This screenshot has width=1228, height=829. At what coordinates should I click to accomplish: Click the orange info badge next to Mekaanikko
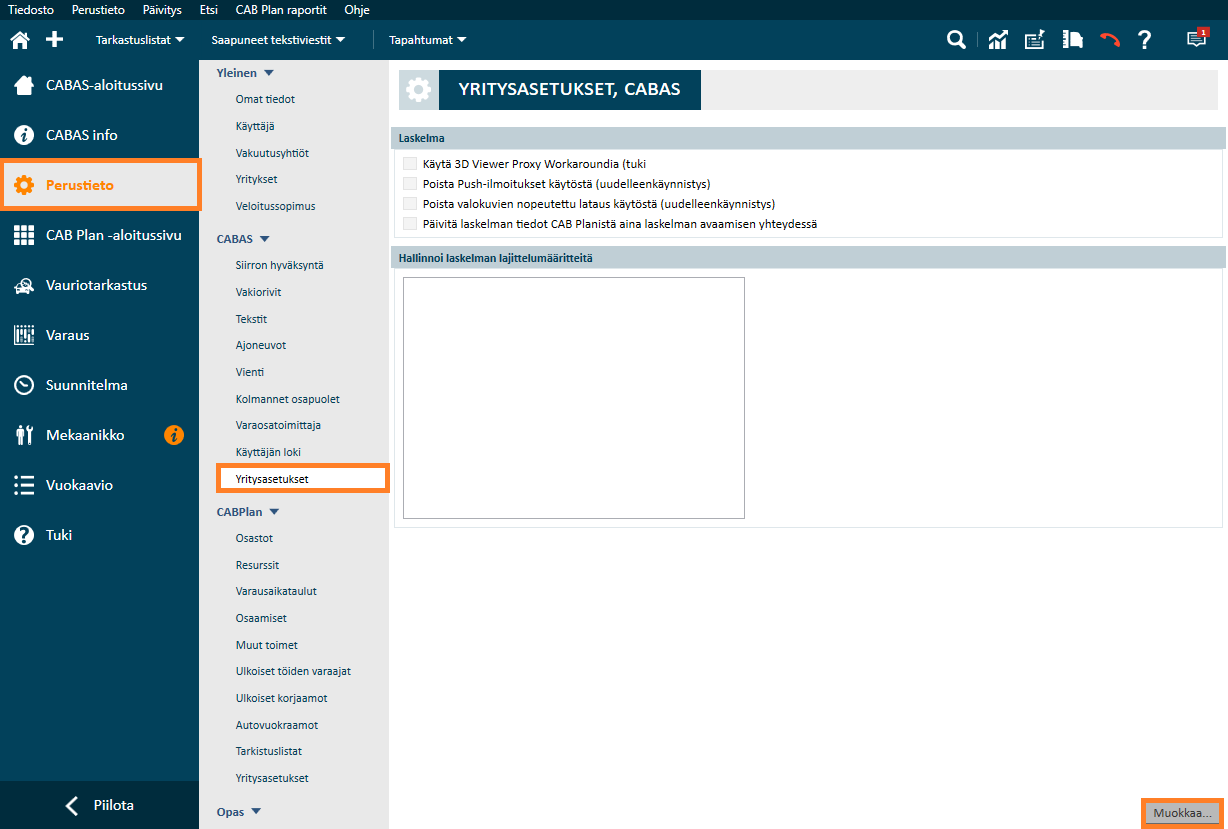point(174,435)
